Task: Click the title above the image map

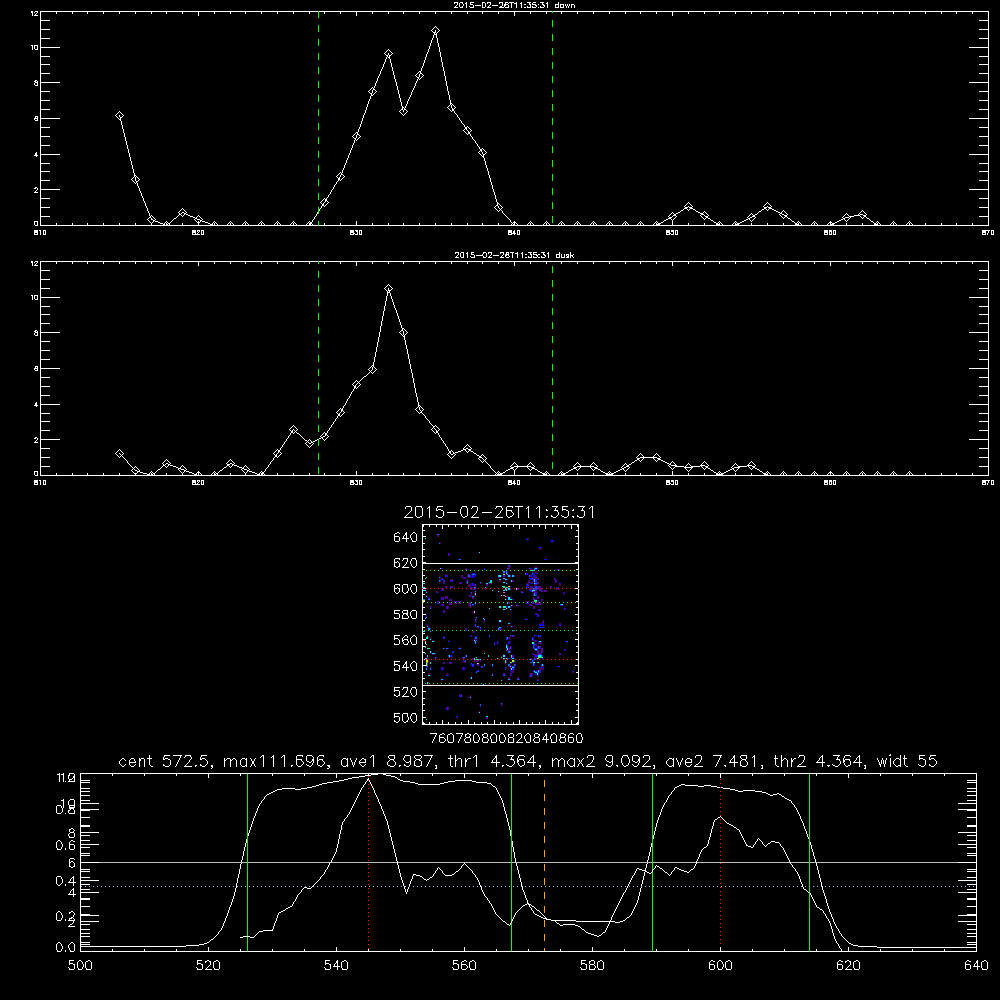Action: pyautogui.click(x=499, y=512)
